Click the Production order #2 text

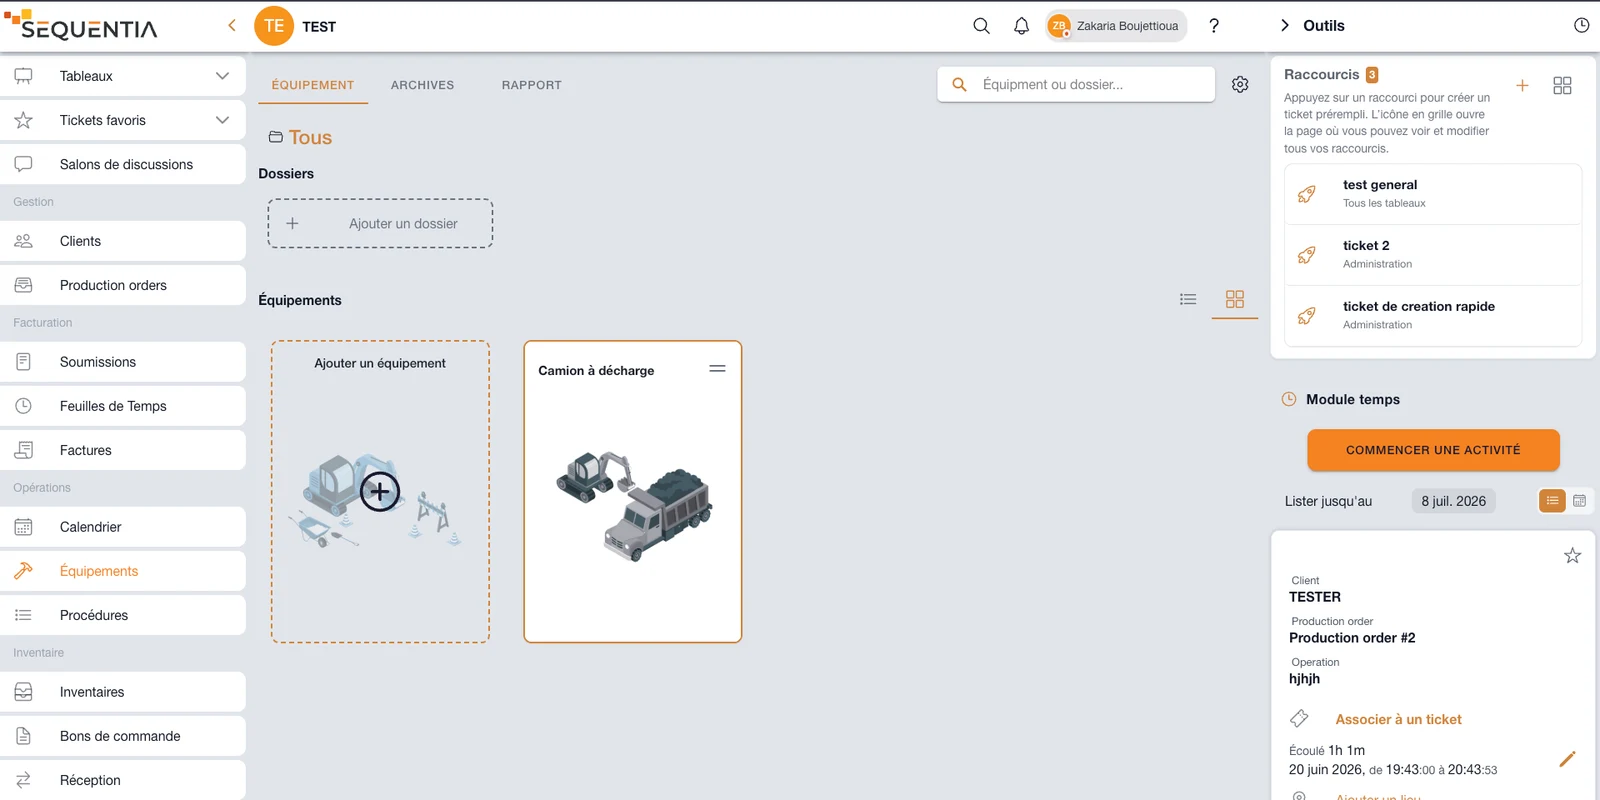tap(1352, 638)
